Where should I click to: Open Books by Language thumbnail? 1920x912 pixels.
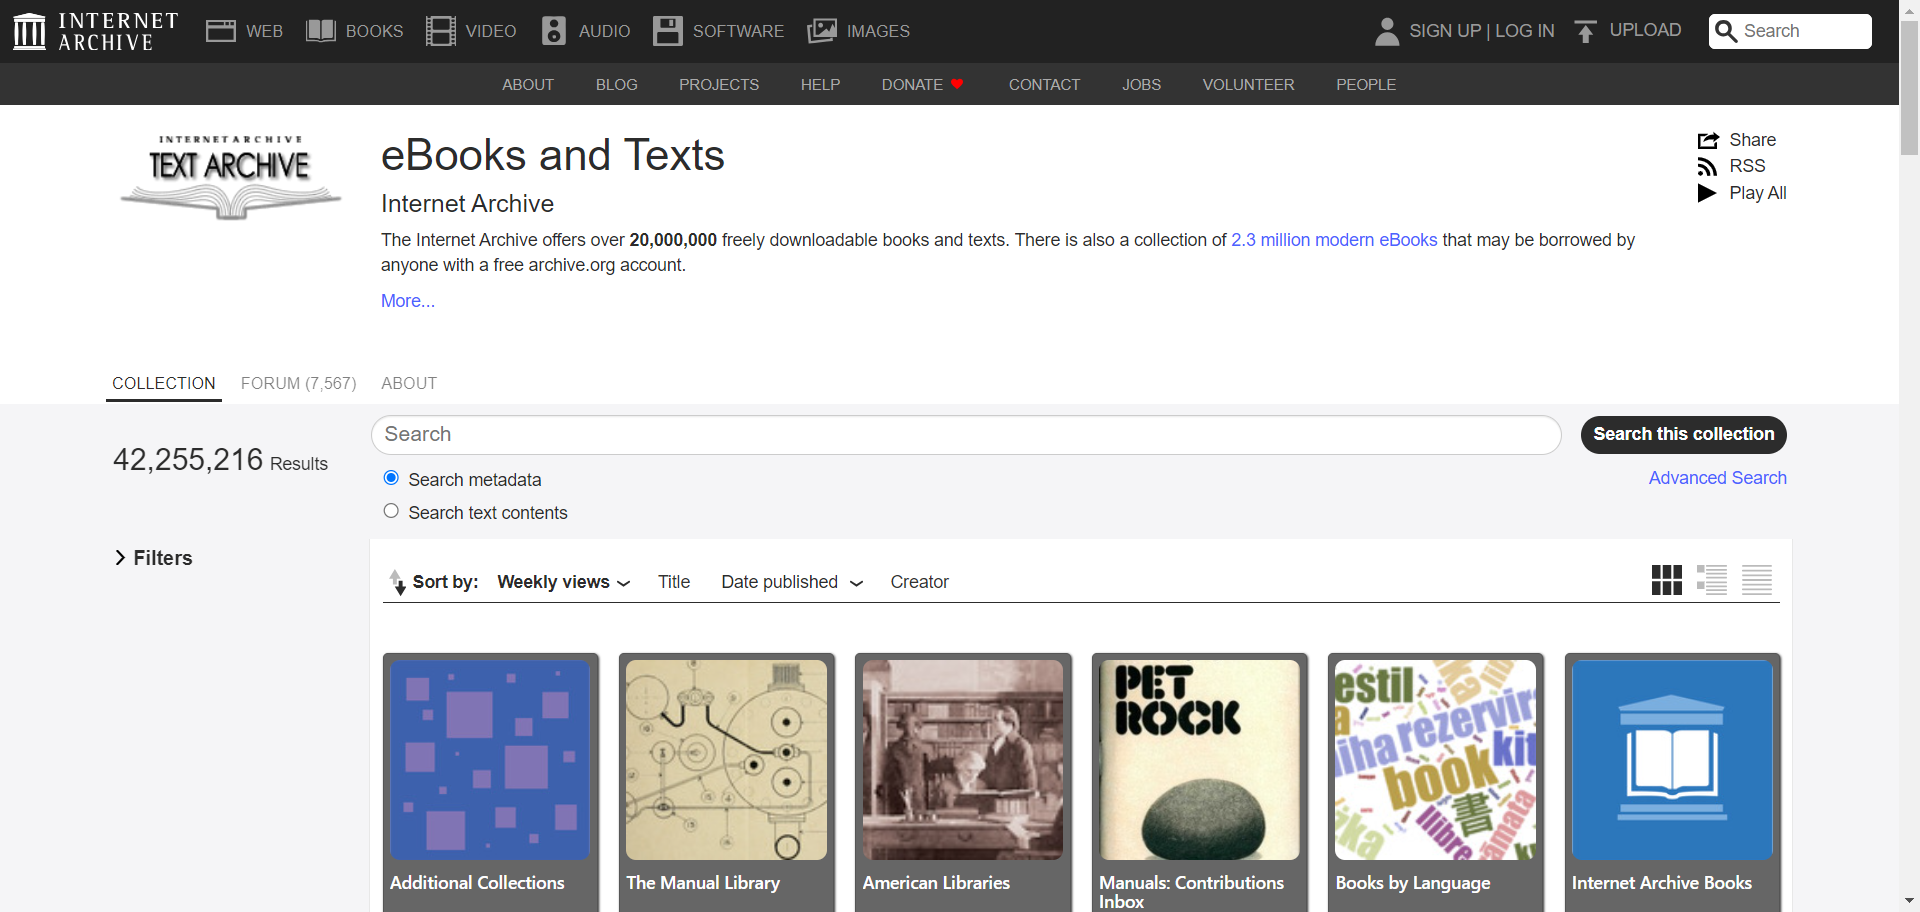pyautogui.click(x=1436, y=760)
